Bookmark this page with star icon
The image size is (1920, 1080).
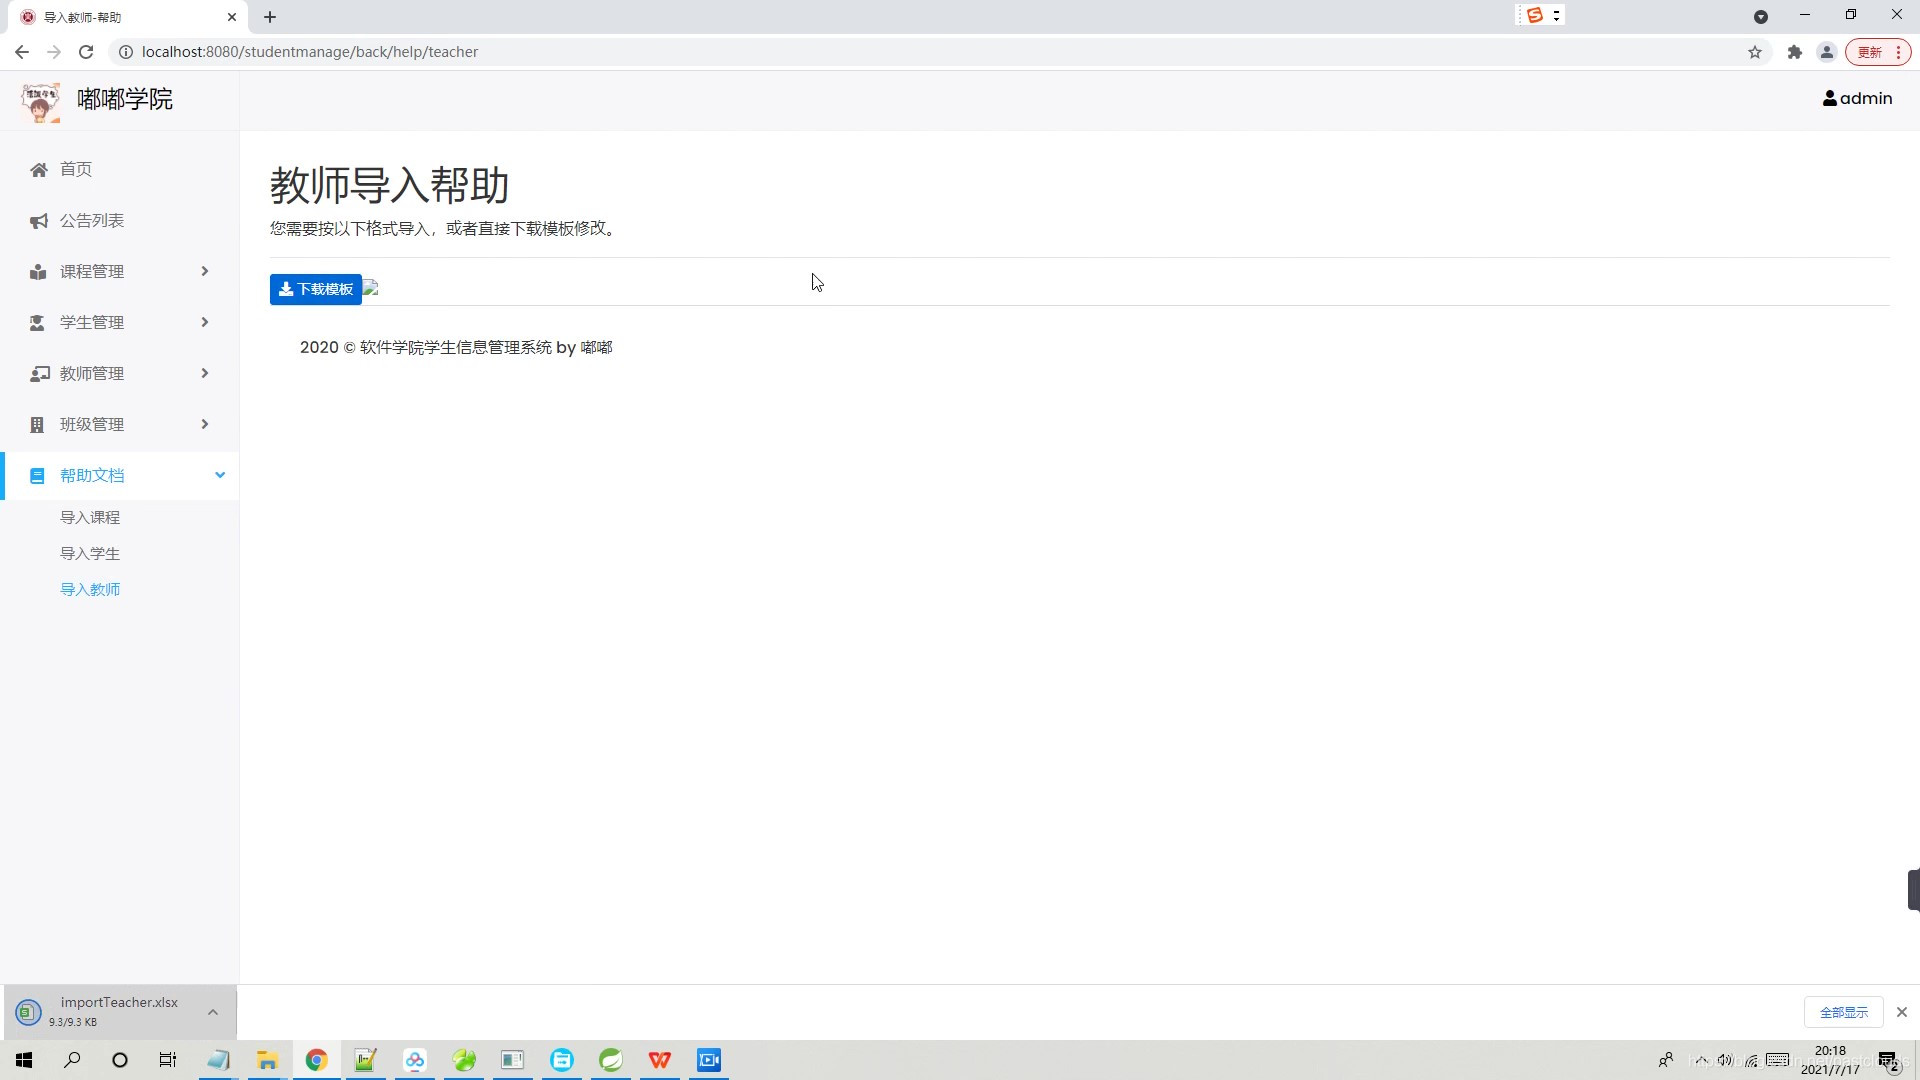pos(1755,53)
